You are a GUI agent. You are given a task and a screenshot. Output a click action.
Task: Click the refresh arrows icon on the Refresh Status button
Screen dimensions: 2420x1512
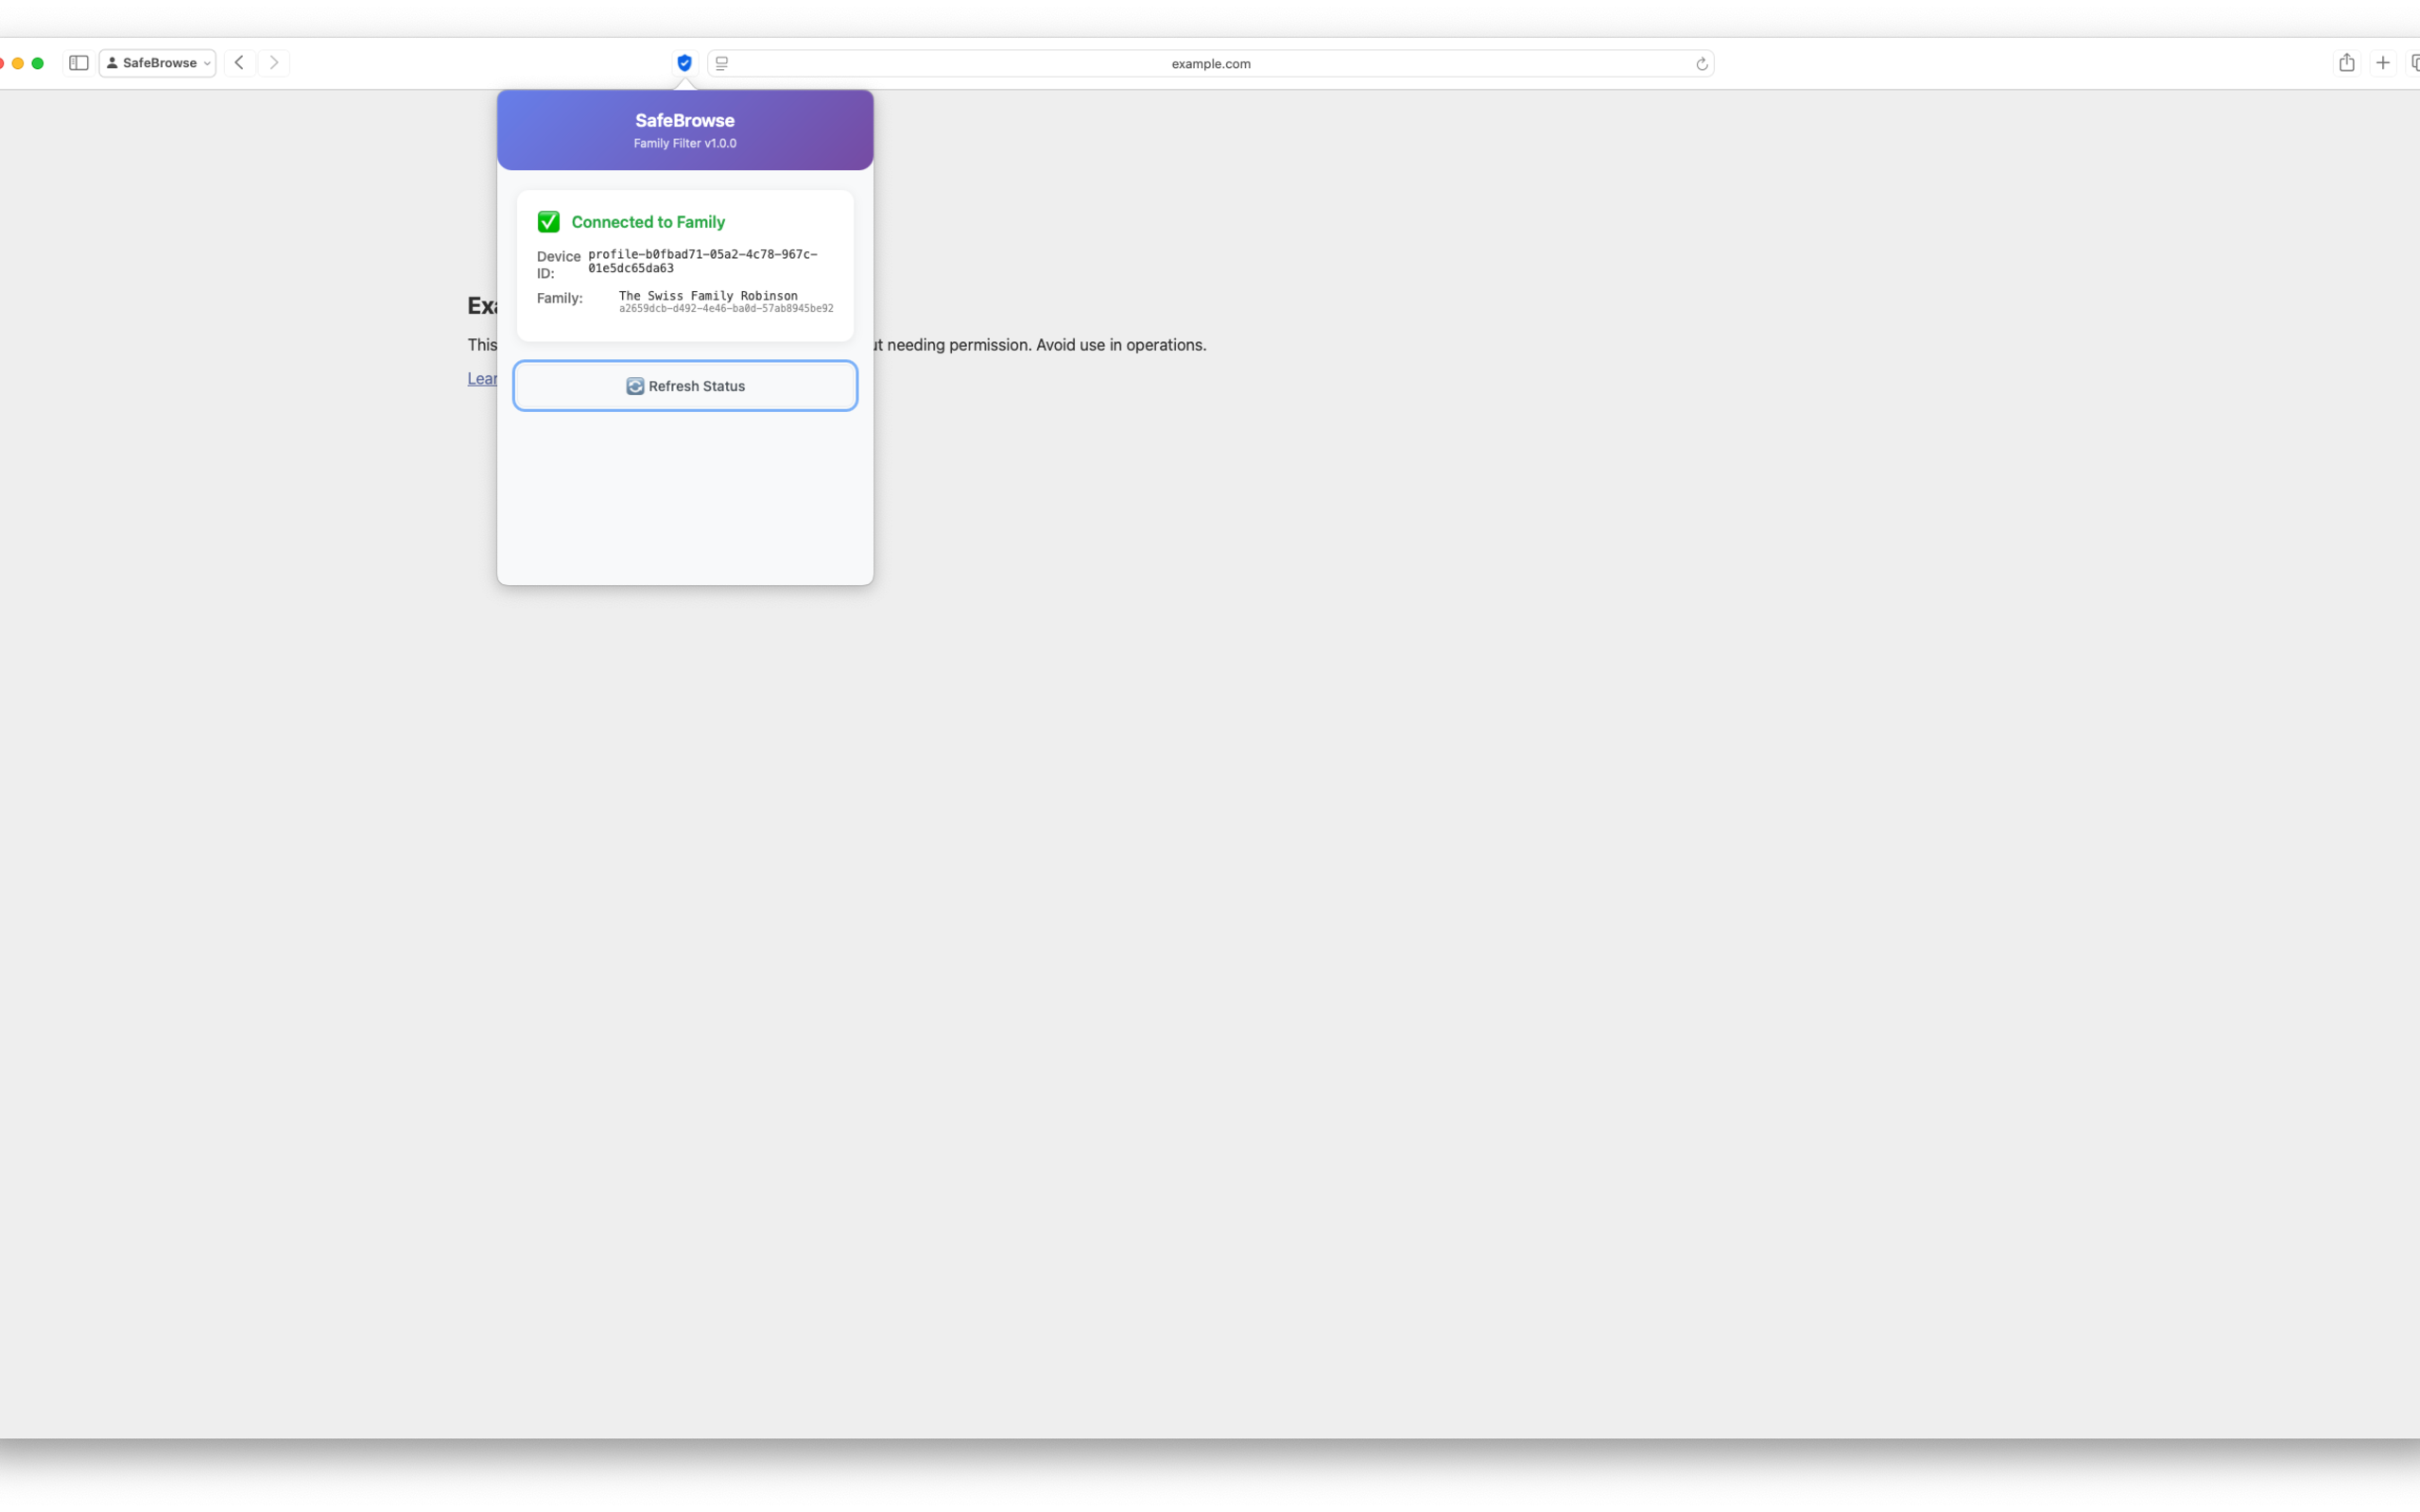pos(635,386)
